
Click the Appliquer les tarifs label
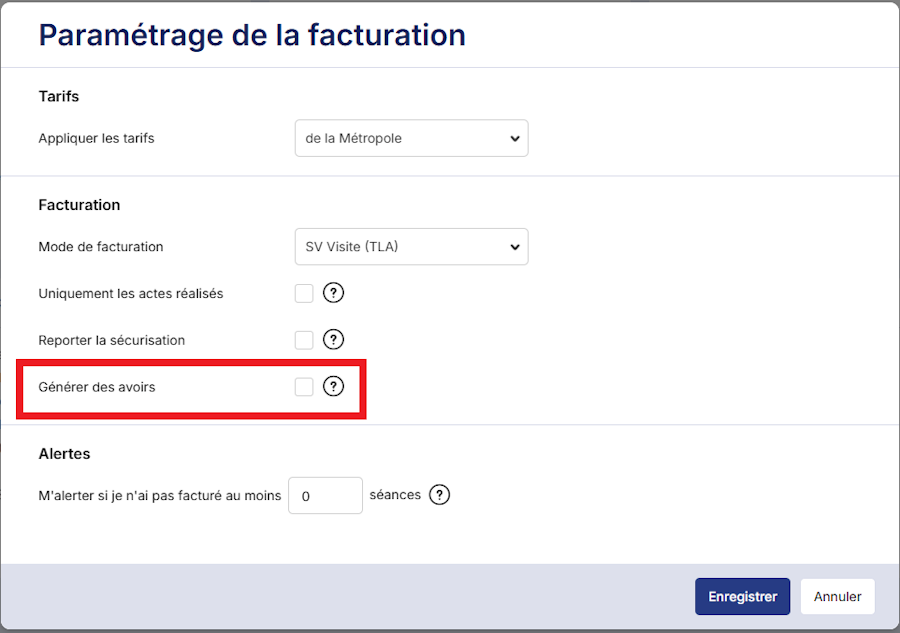coord(96,138)
